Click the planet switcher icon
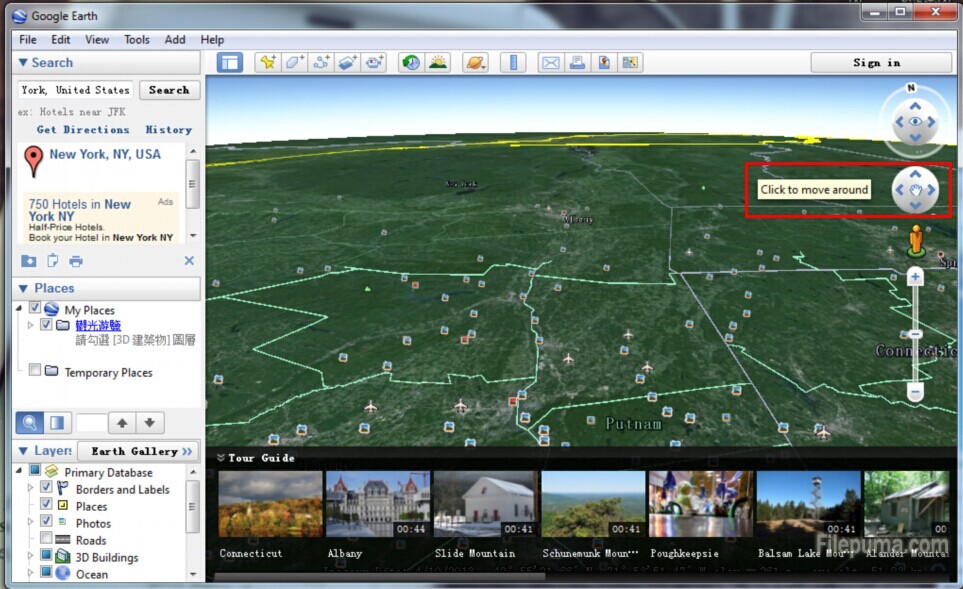Screen dimensions: 963x589 click(x=475, y=62)
